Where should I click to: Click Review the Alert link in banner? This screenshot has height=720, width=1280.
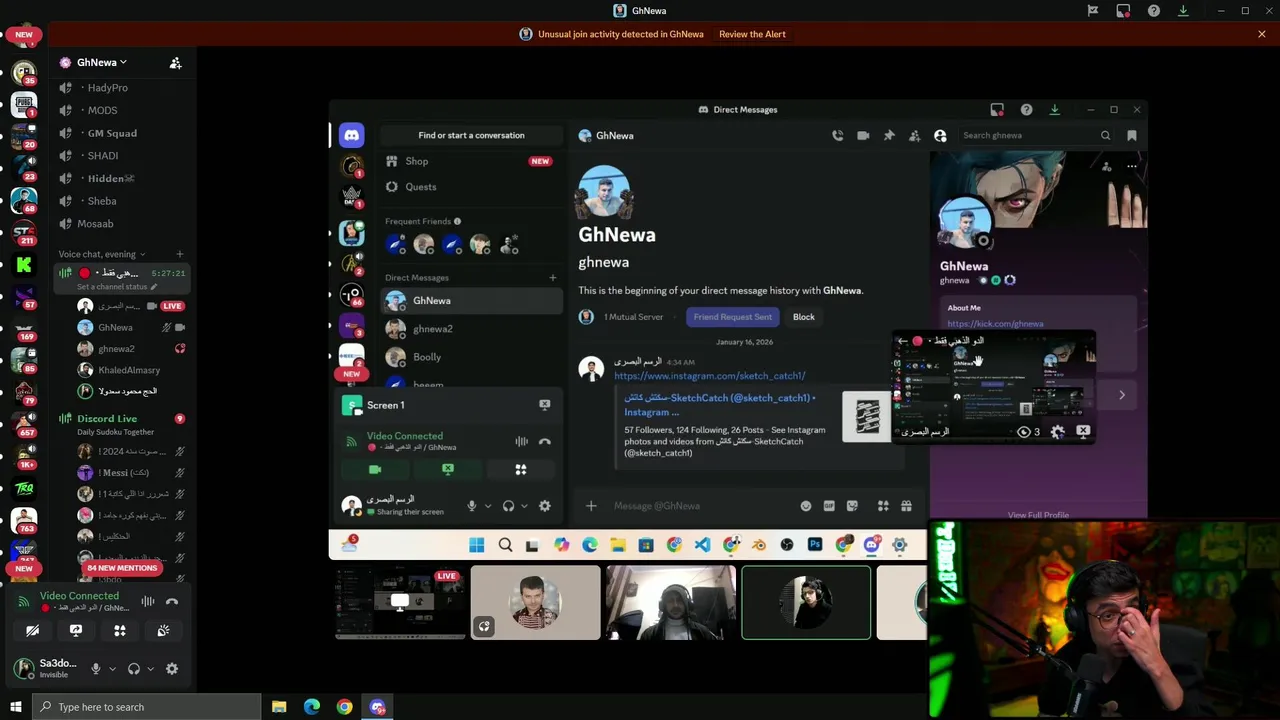[752, 34]
